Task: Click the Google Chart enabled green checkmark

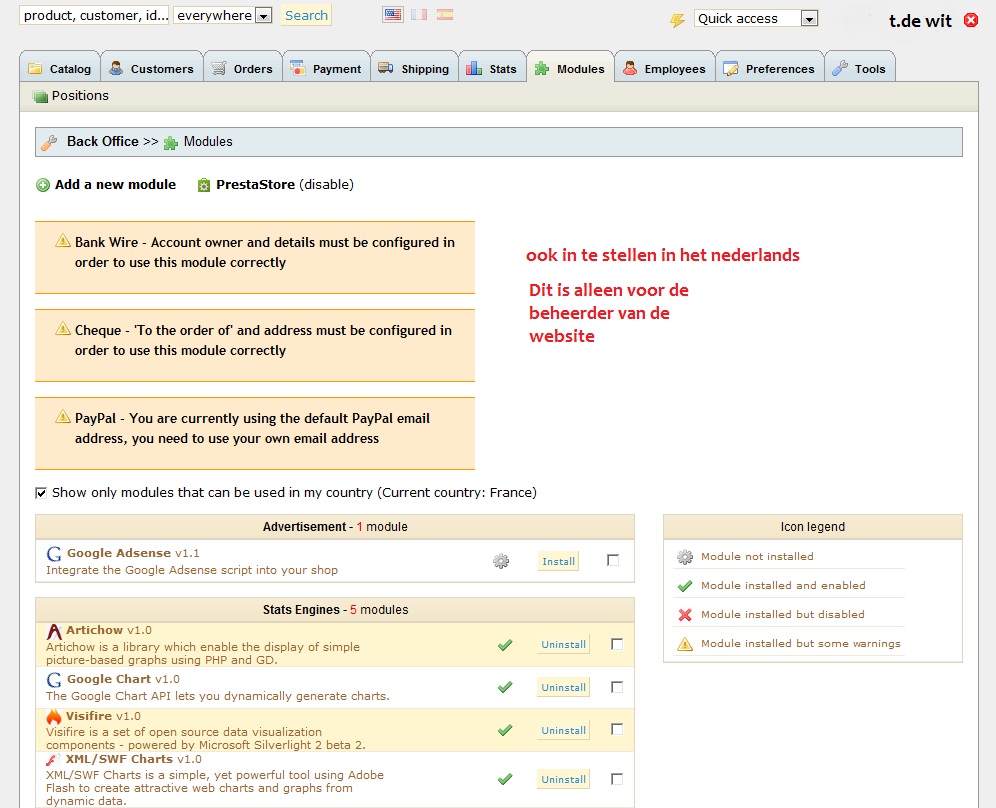Action: [505, 687]
